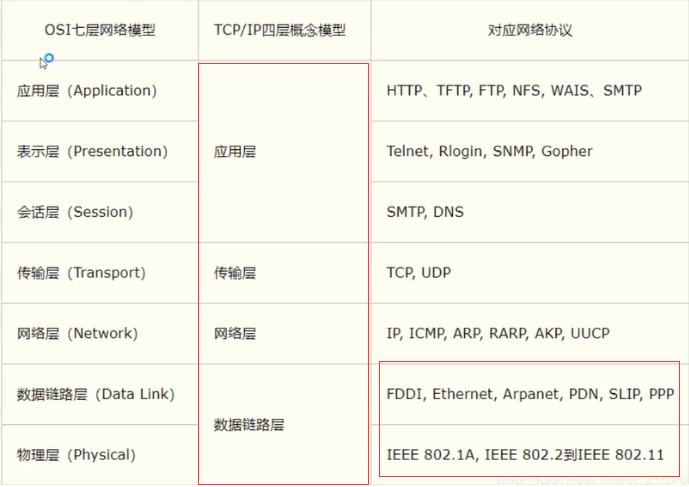The image size is (689, 487).
Task: Click the TCP, UDP protocols cell
Action: click(417, 273)
